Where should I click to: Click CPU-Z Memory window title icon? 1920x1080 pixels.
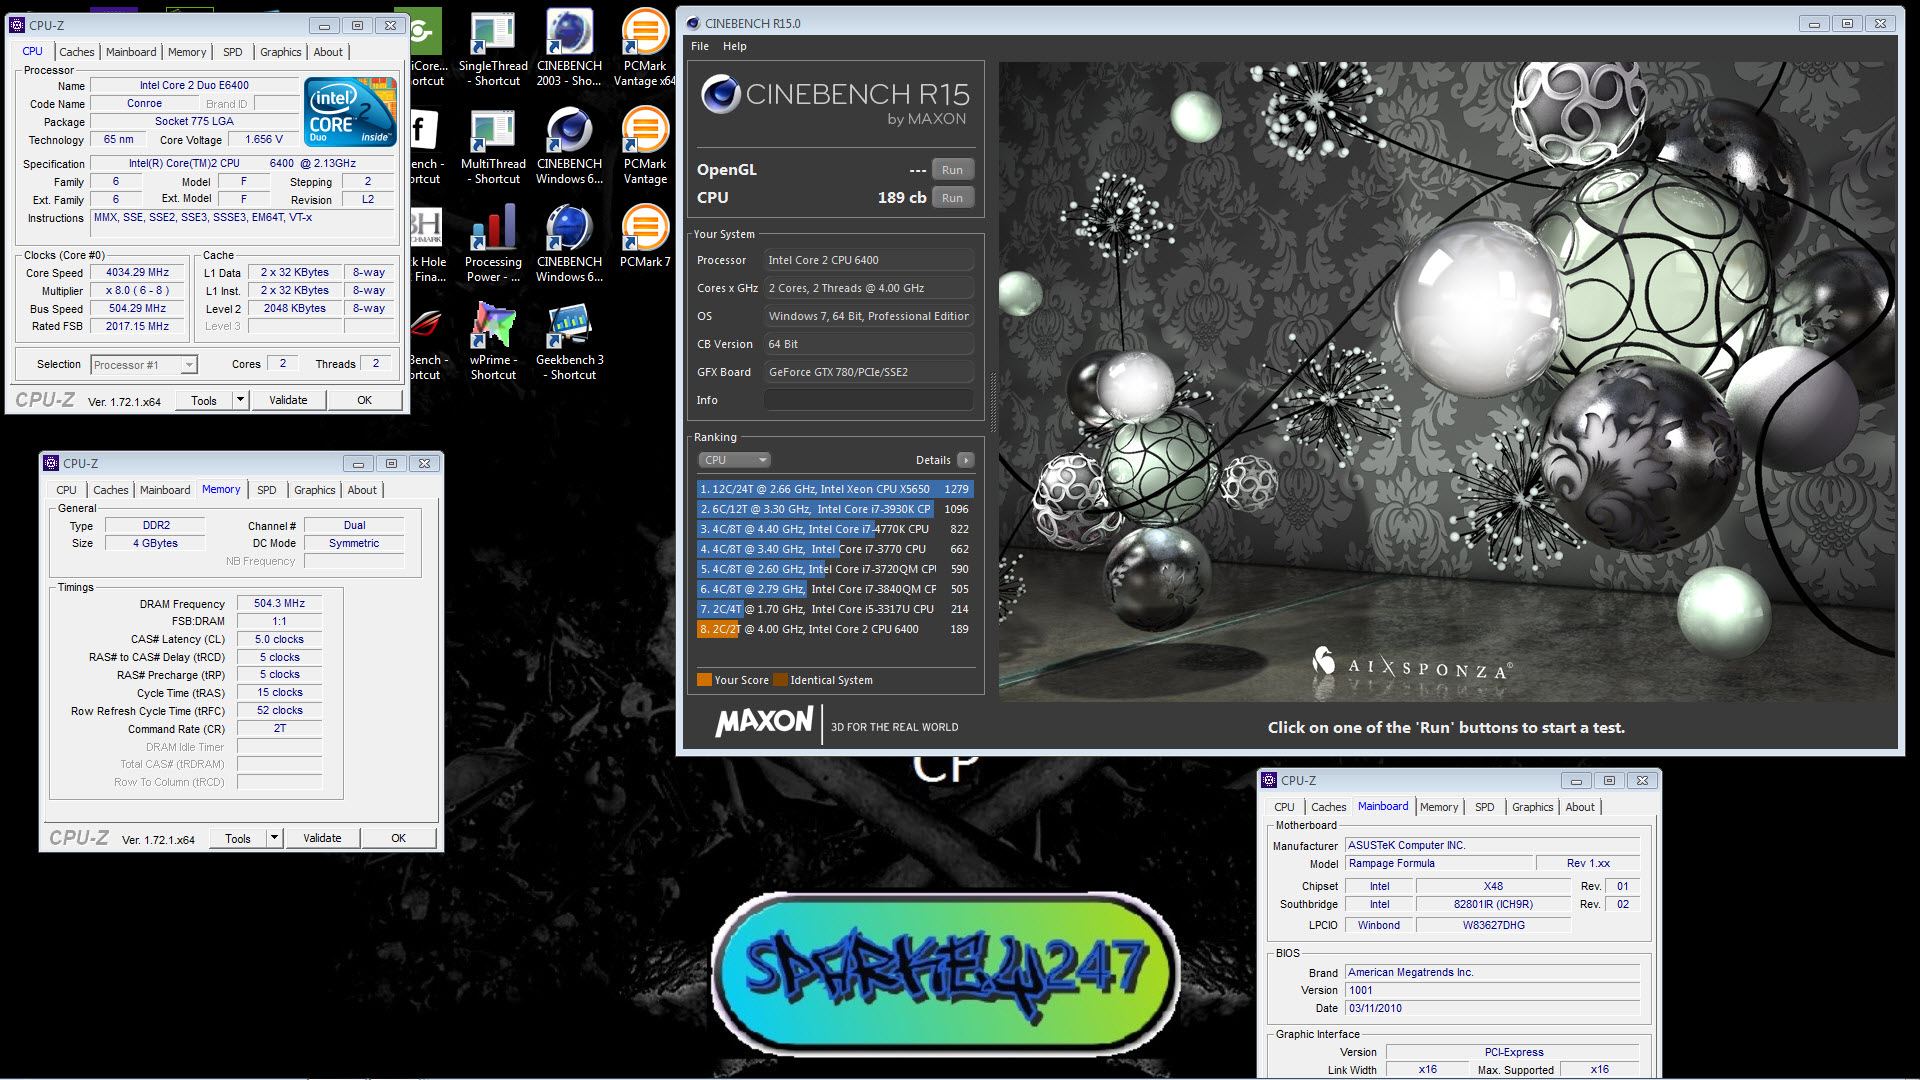(x=51, y=463)
